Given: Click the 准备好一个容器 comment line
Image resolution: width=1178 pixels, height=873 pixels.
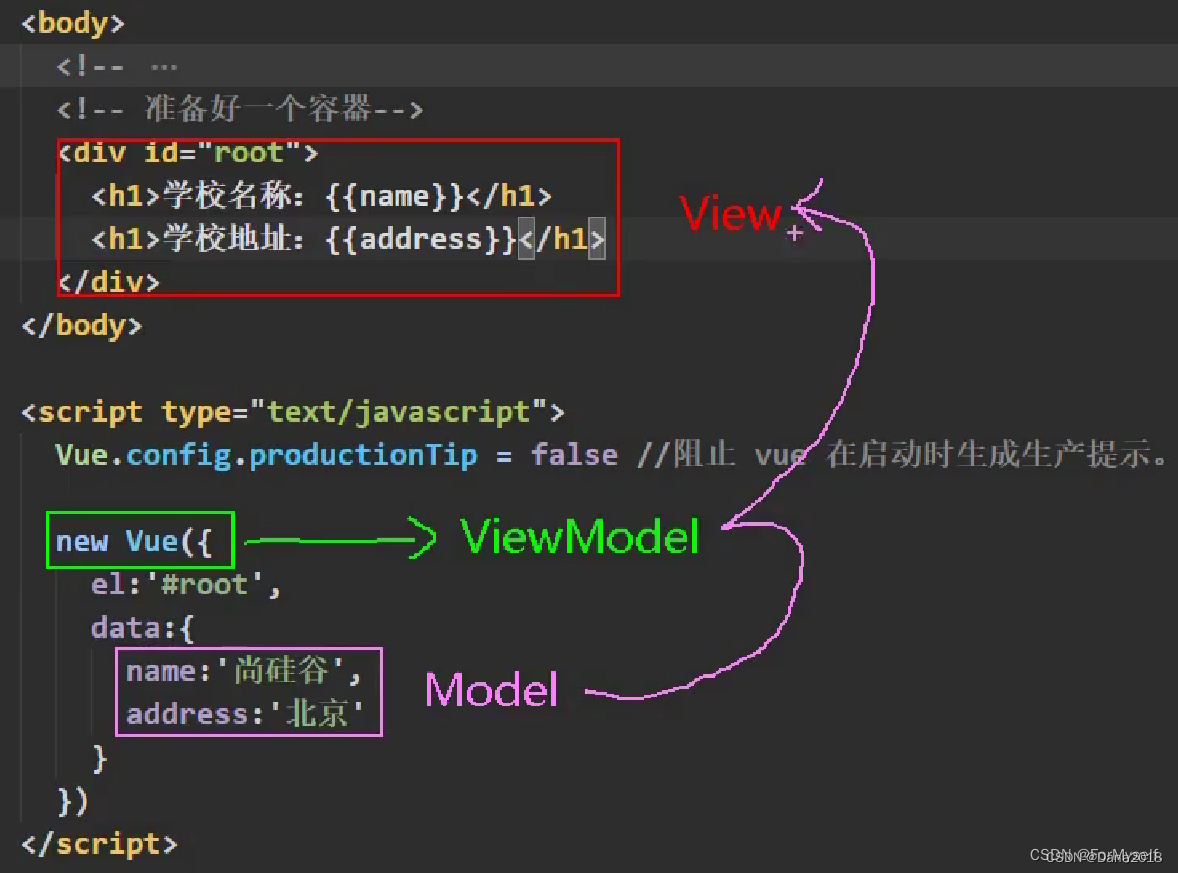Looking at the screenshot, I should pyautogui.click(x=240, y=109).
